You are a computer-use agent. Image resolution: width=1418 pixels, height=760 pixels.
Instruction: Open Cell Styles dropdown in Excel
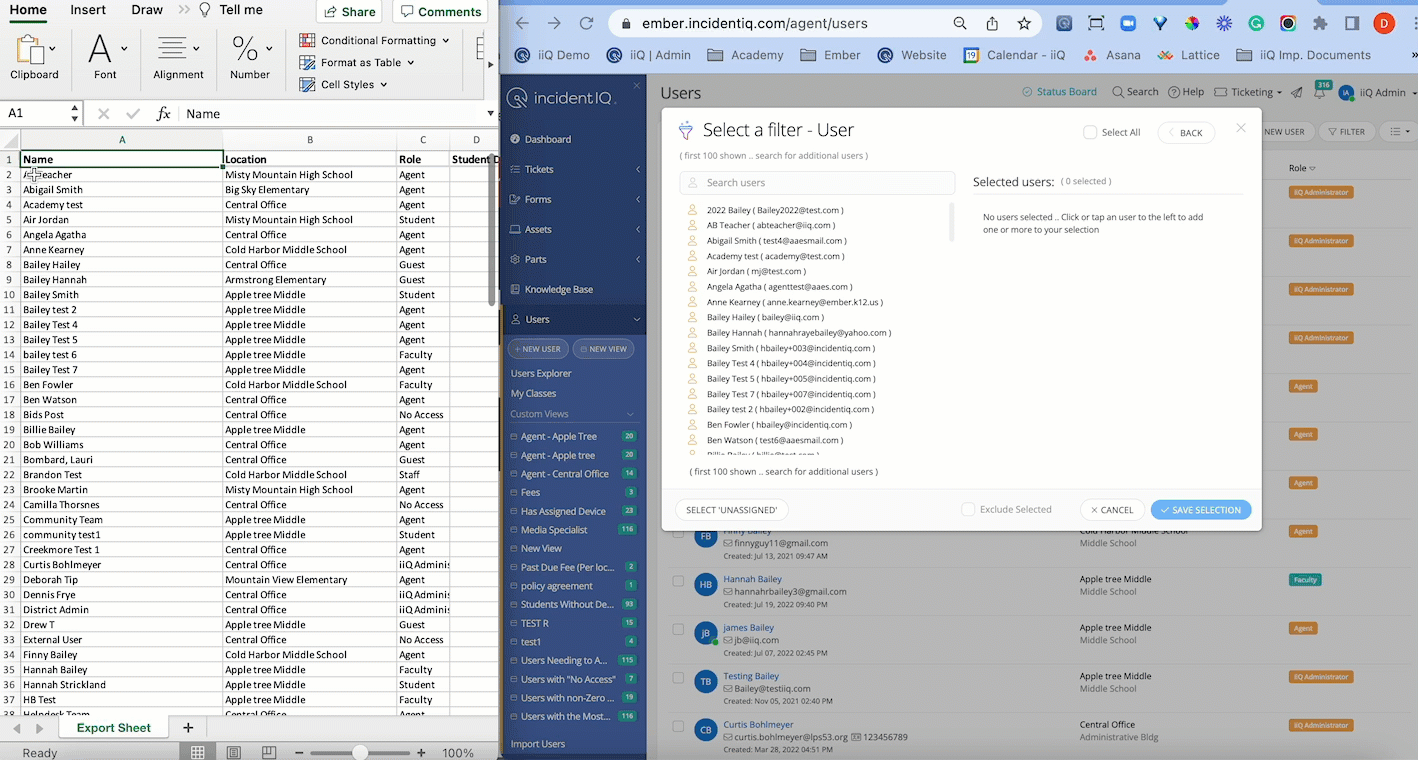click(x=344, y=84)
